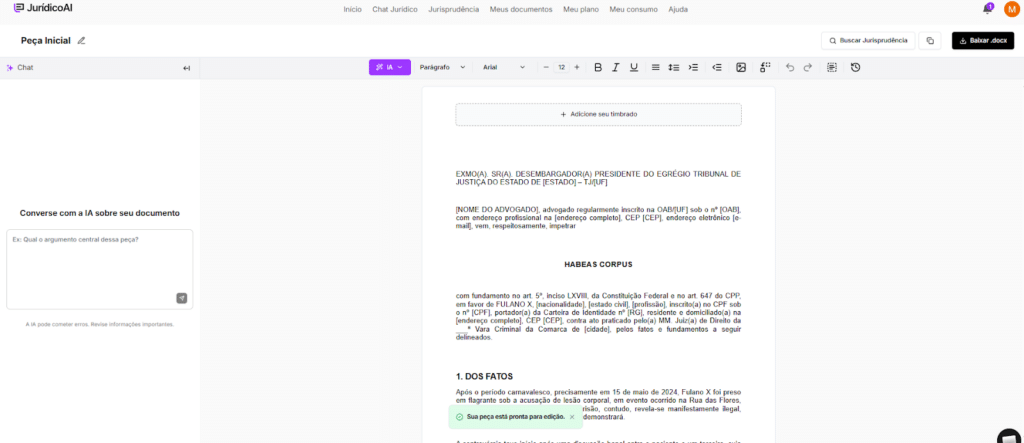Toggle underline text formatting
This screenshot has width=1024, height=443.
click(x=634, y=67)
